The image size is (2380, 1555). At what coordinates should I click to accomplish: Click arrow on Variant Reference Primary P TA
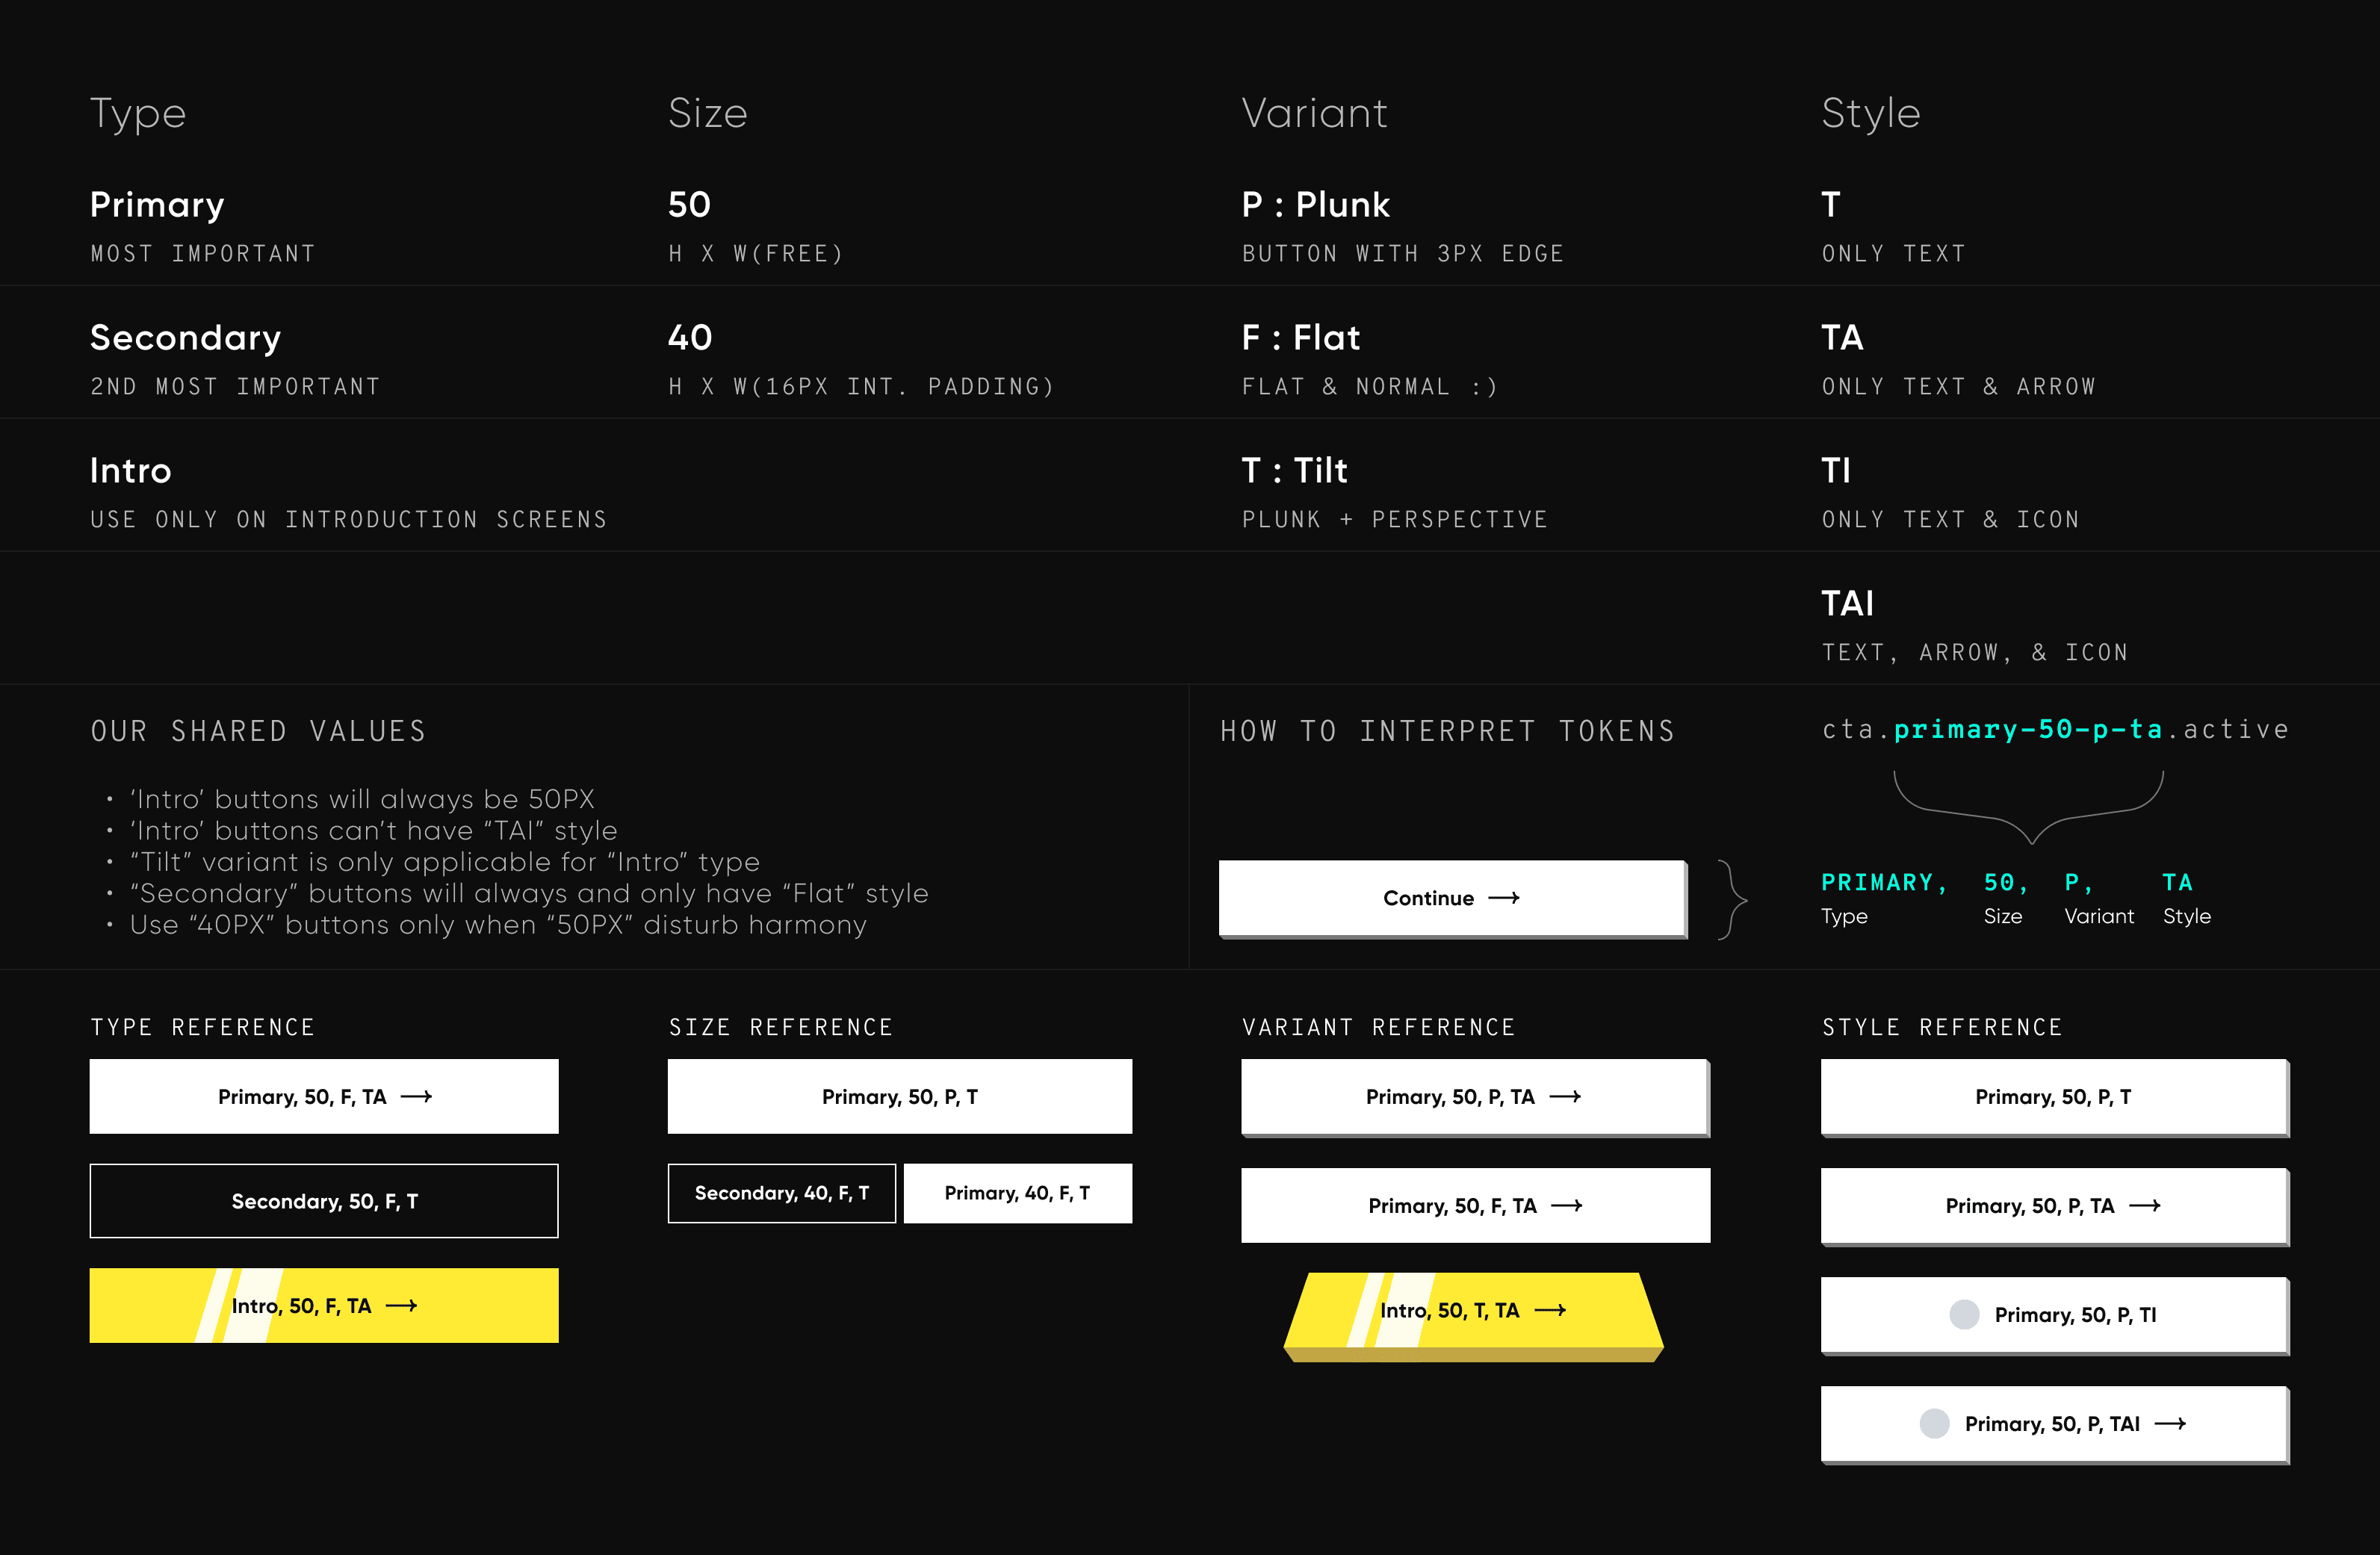tap(1564, 1097)
